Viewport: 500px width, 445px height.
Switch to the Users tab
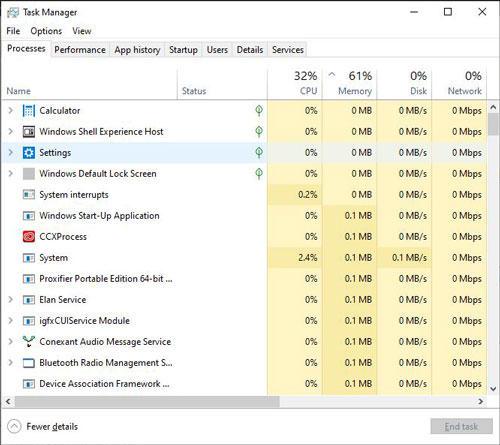click(217, 50)
